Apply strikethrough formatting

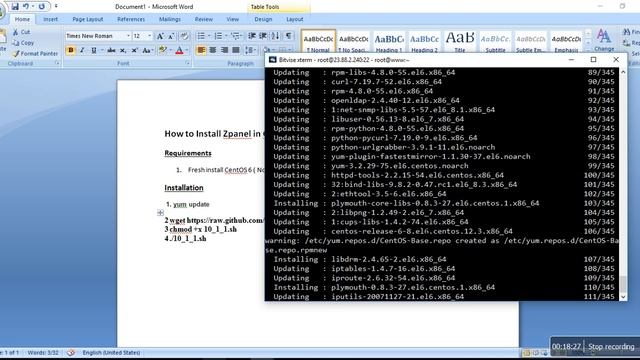click(111, 50)
